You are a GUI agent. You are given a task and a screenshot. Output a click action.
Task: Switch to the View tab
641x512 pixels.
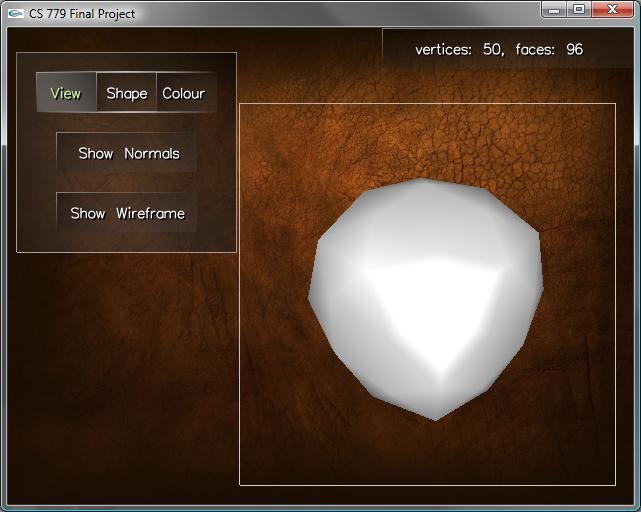click(66, 93)
